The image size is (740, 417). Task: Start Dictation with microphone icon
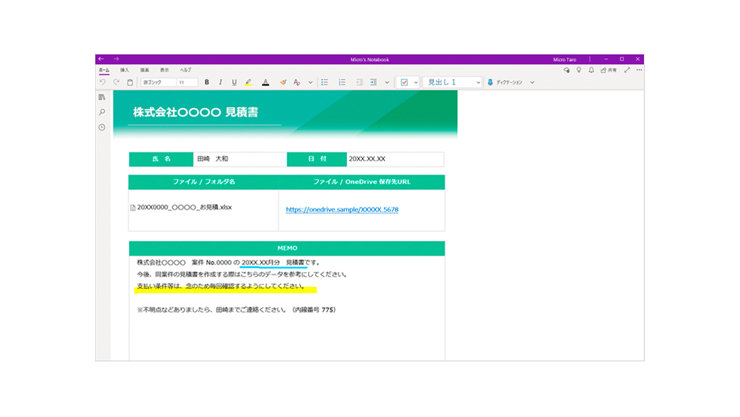pyautogui.click(x=490, y=82)
